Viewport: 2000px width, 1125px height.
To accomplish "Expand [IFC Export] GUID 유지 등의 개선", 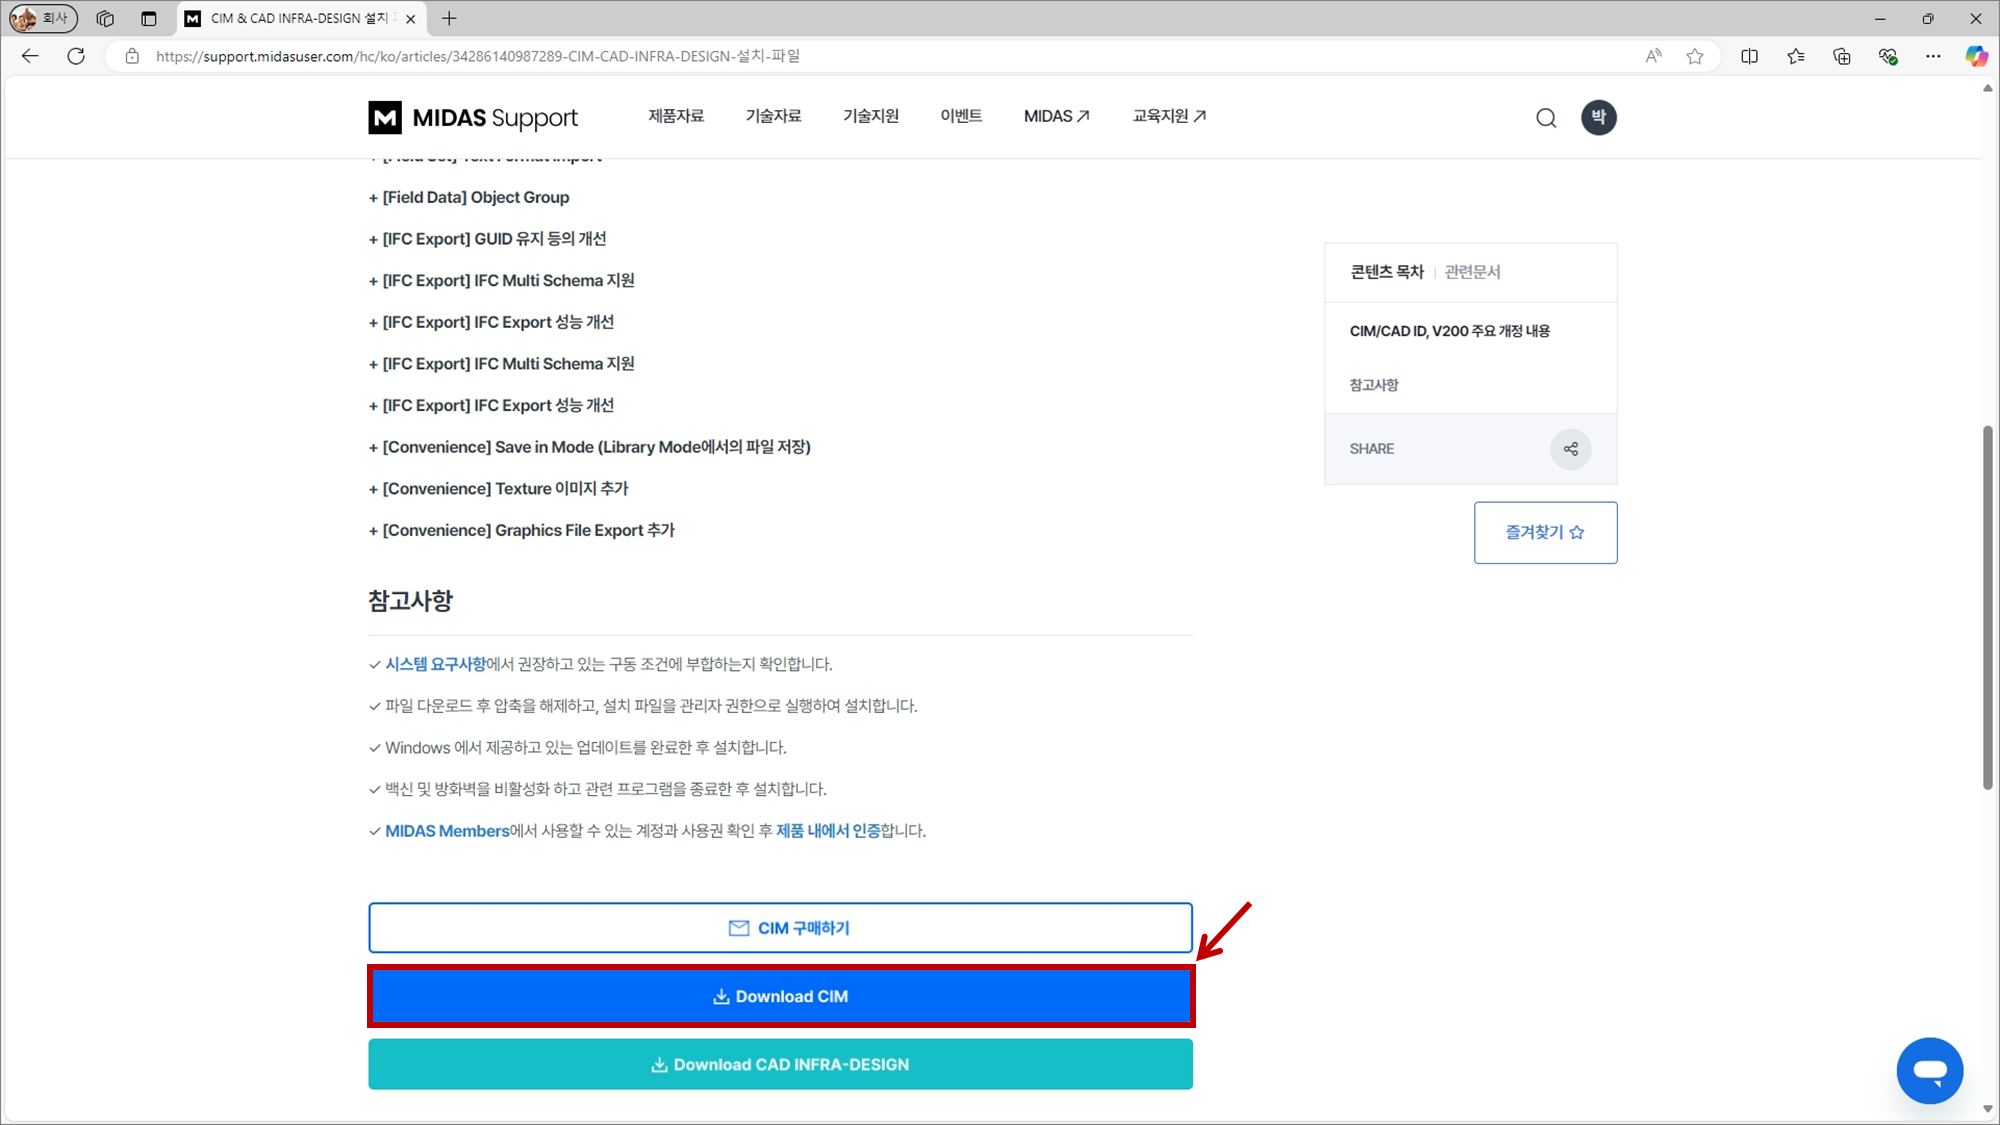I will pos(487,239).
